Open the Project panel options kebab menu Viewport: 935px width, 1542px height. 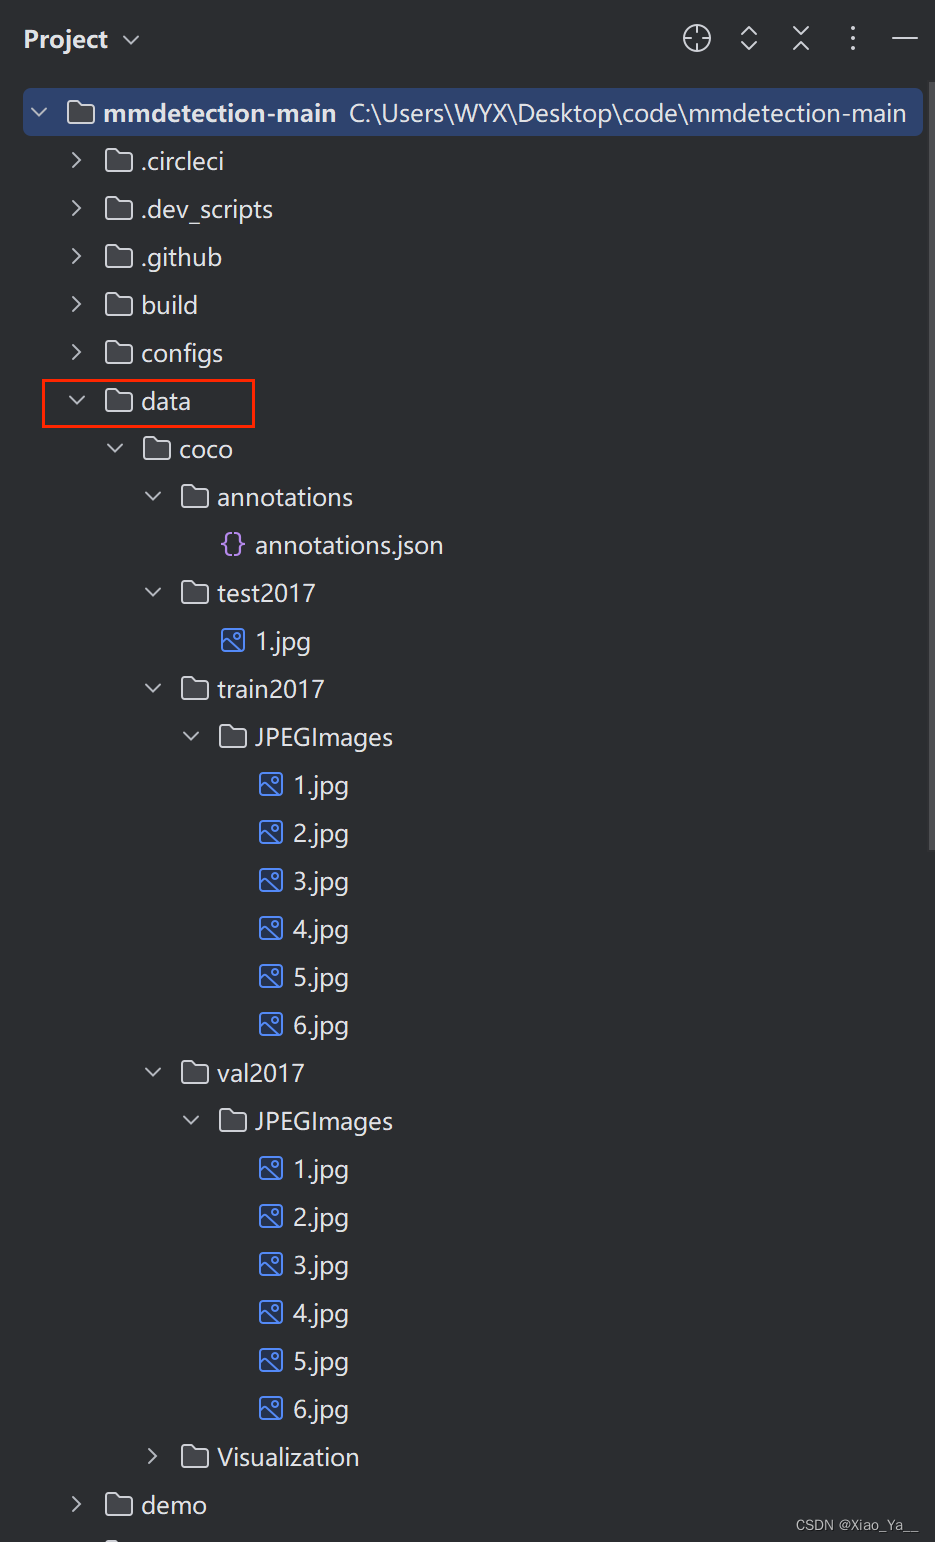853,38
